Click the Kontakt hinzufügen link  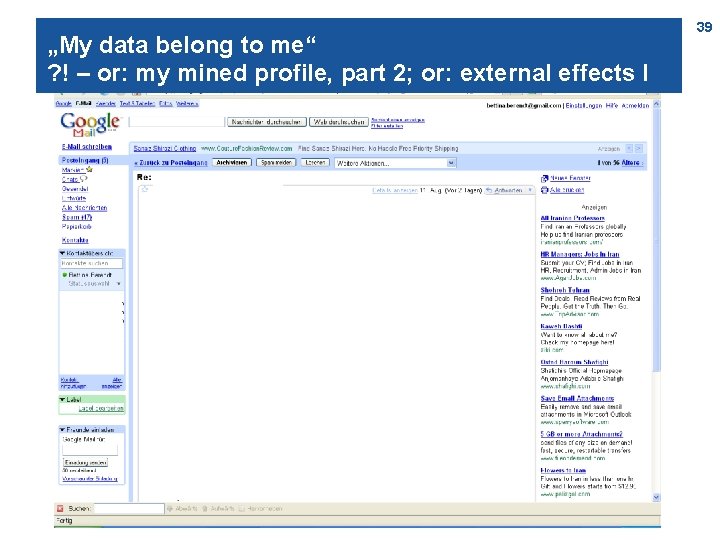(x=73, y=383)
